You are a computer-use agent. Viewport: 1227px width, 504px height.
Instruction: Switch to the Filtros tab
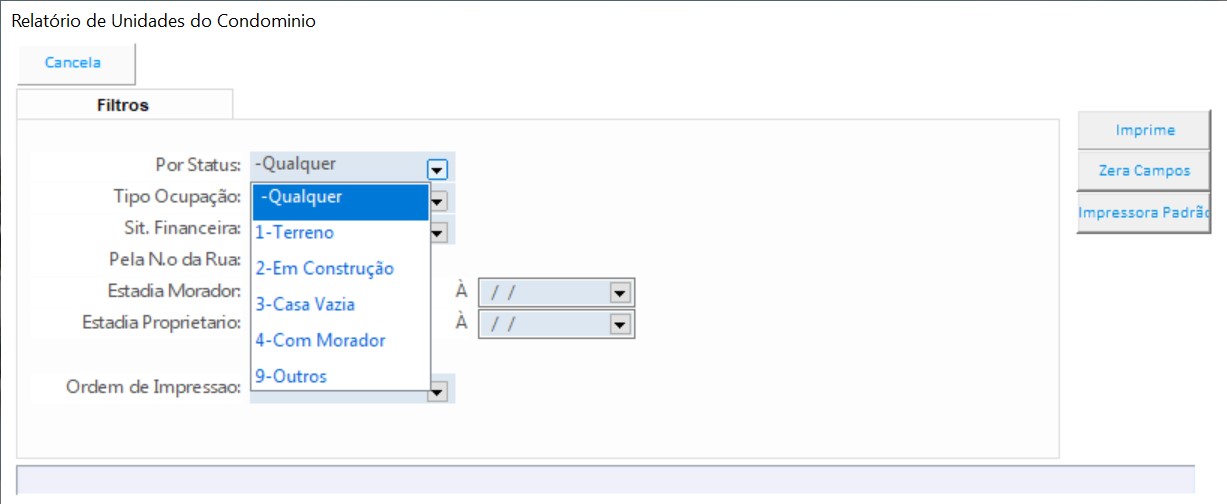[123, 105]
